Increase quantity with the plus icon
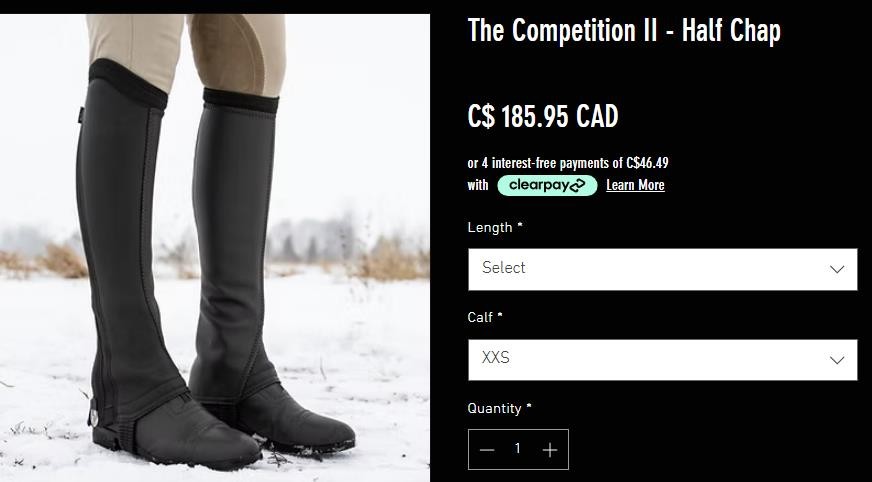Image resolution: width=872 pixels, height=482 pixels. tap(549, 450)
